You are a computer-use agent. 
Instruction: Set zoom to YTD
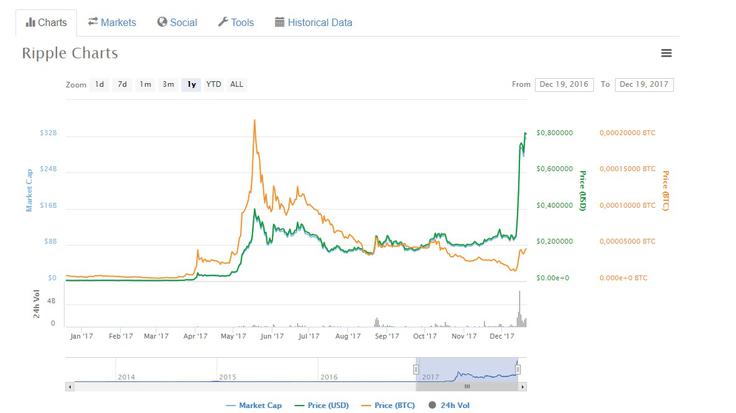point(214,84)
